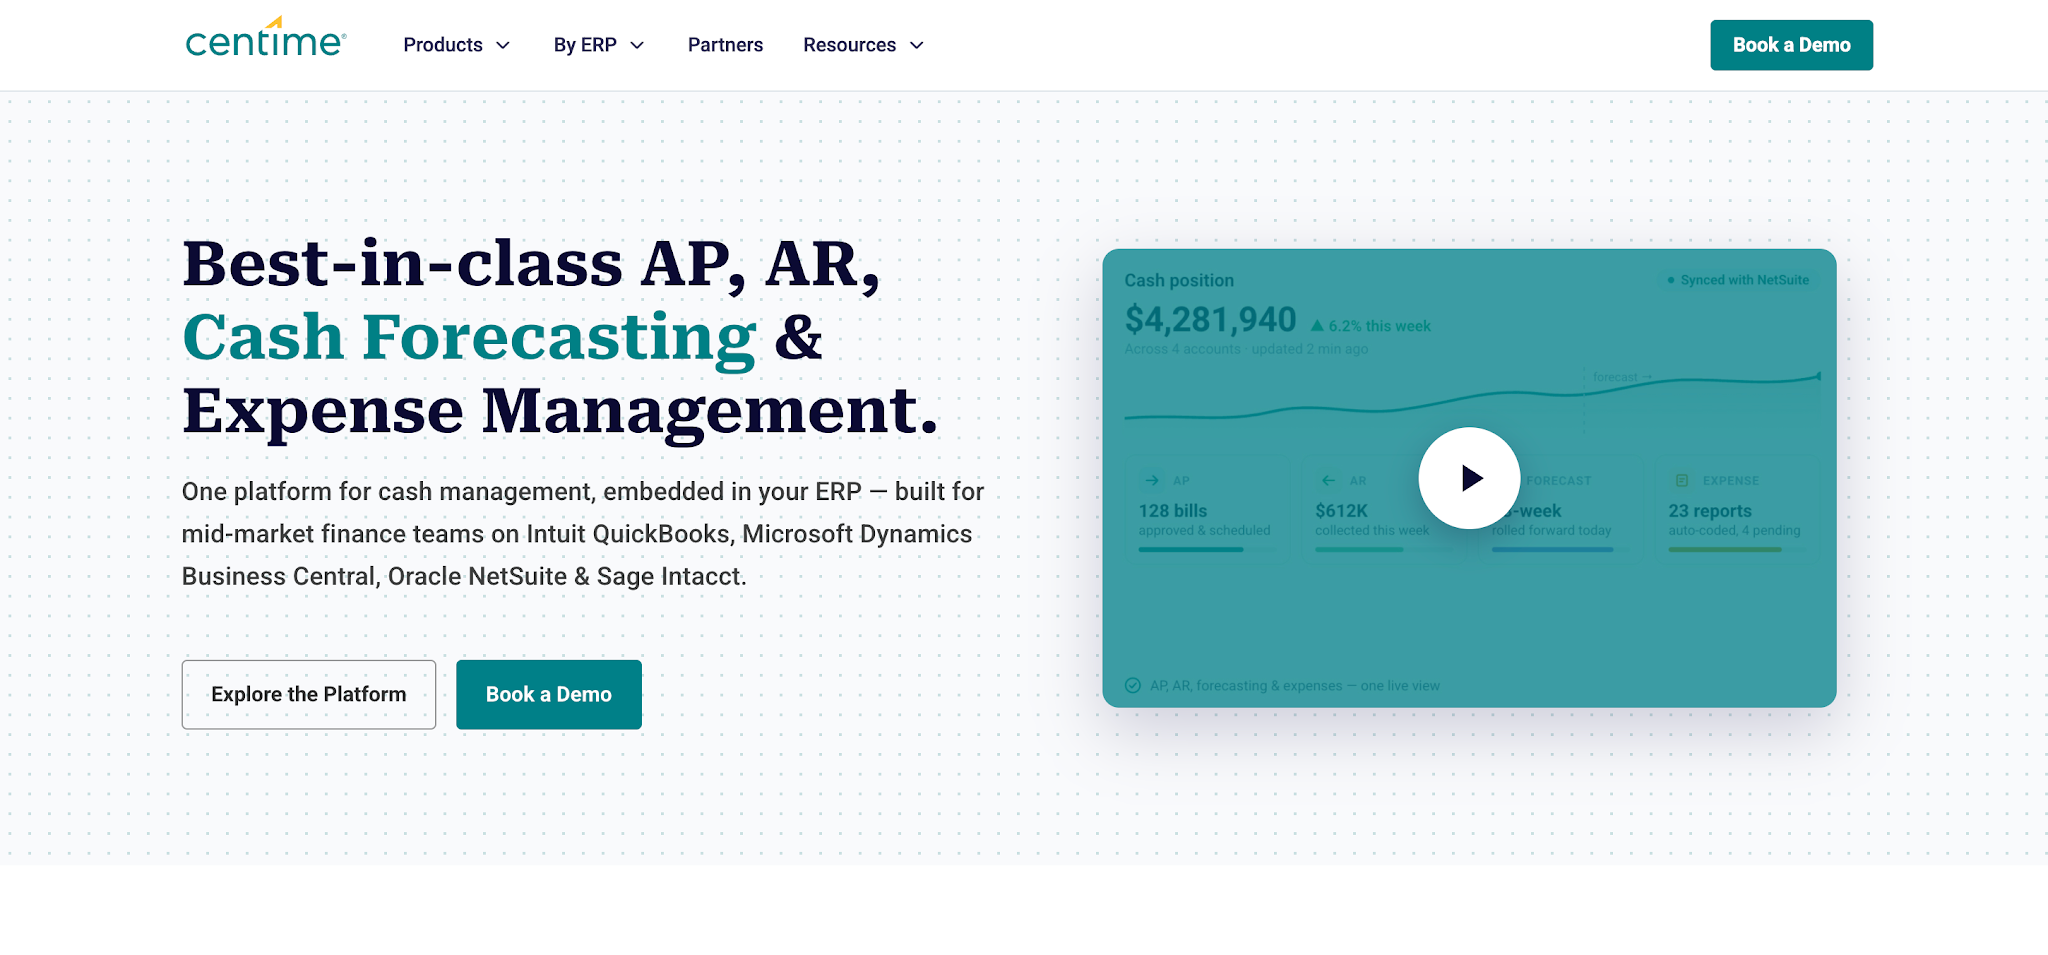
Task: Click the Cash position label
Action: tap(1179, 281)
